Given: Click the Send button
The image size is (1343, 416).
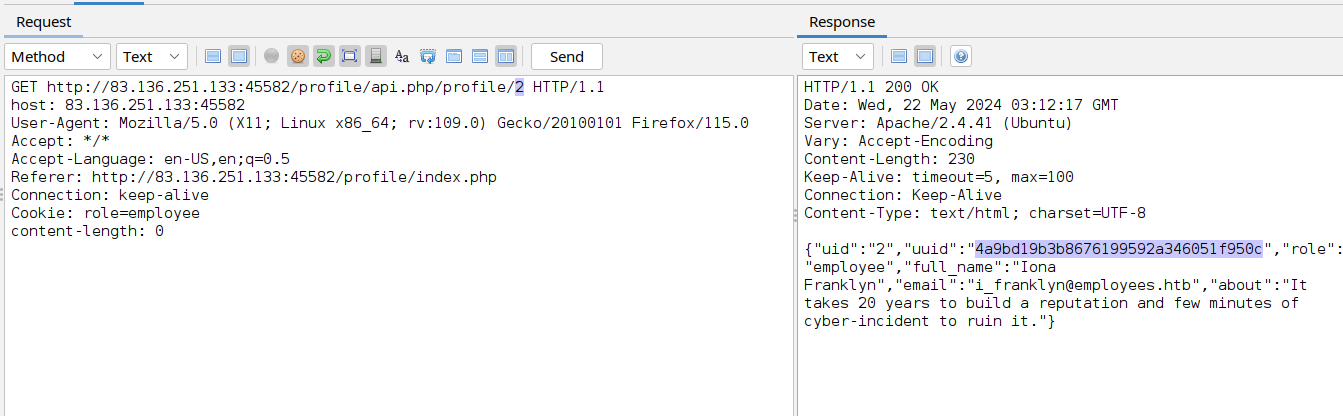Looking at the screenshot, I should (x=567, y=57).
